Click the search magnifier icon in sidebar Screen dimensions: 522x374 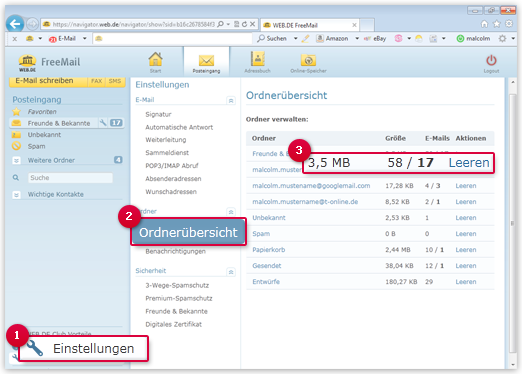[16, 178]
